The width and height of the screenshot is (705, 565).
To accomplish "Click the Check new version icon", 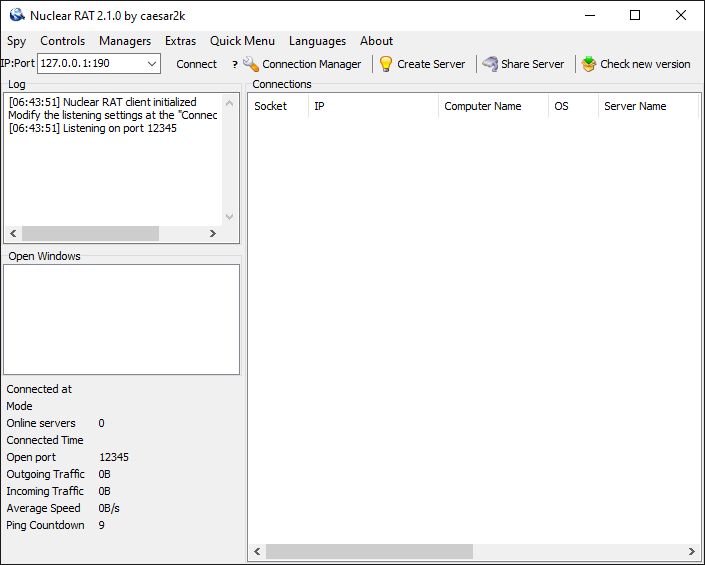I will [589, 64].
